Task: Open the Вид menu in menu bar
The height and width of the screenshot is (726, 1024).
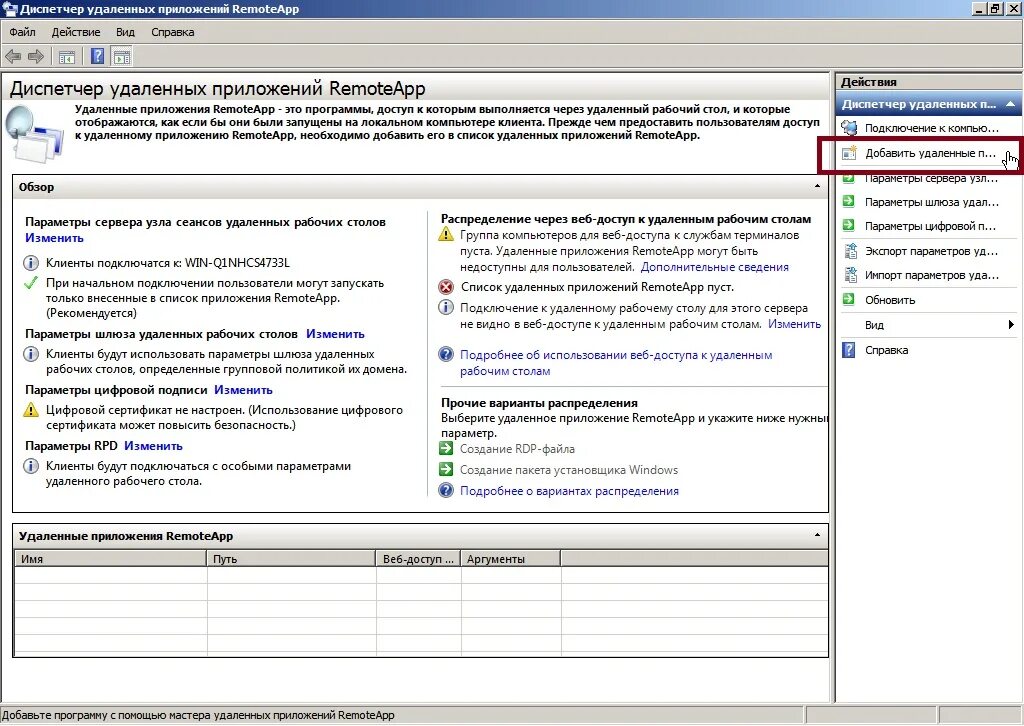Action: point(125,32)
